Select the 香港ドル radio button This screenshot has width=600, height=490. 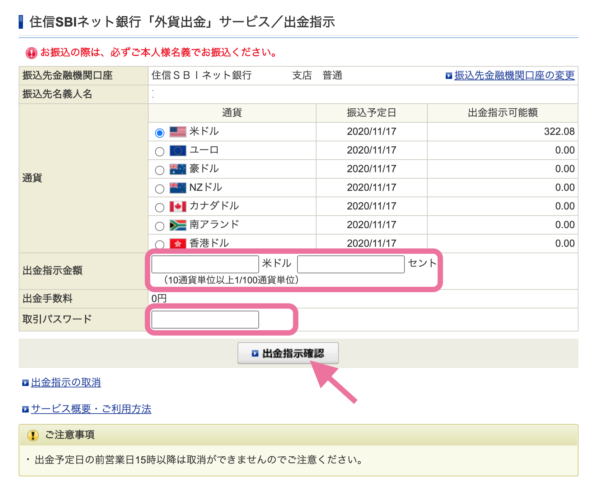[x=160, y=244]
